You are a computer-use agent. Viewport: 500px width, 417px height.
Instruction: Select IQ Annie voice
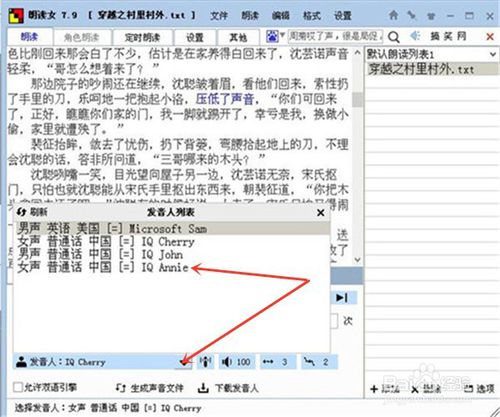(172, 267)
